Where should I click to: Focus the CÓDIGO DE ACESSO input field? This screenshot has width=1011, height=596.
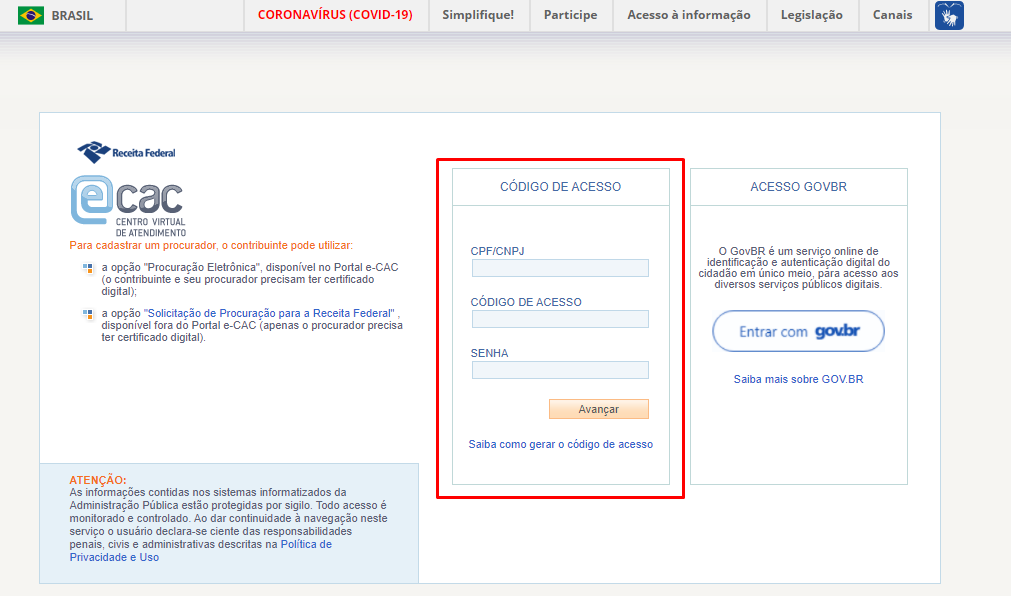point(560,319)
